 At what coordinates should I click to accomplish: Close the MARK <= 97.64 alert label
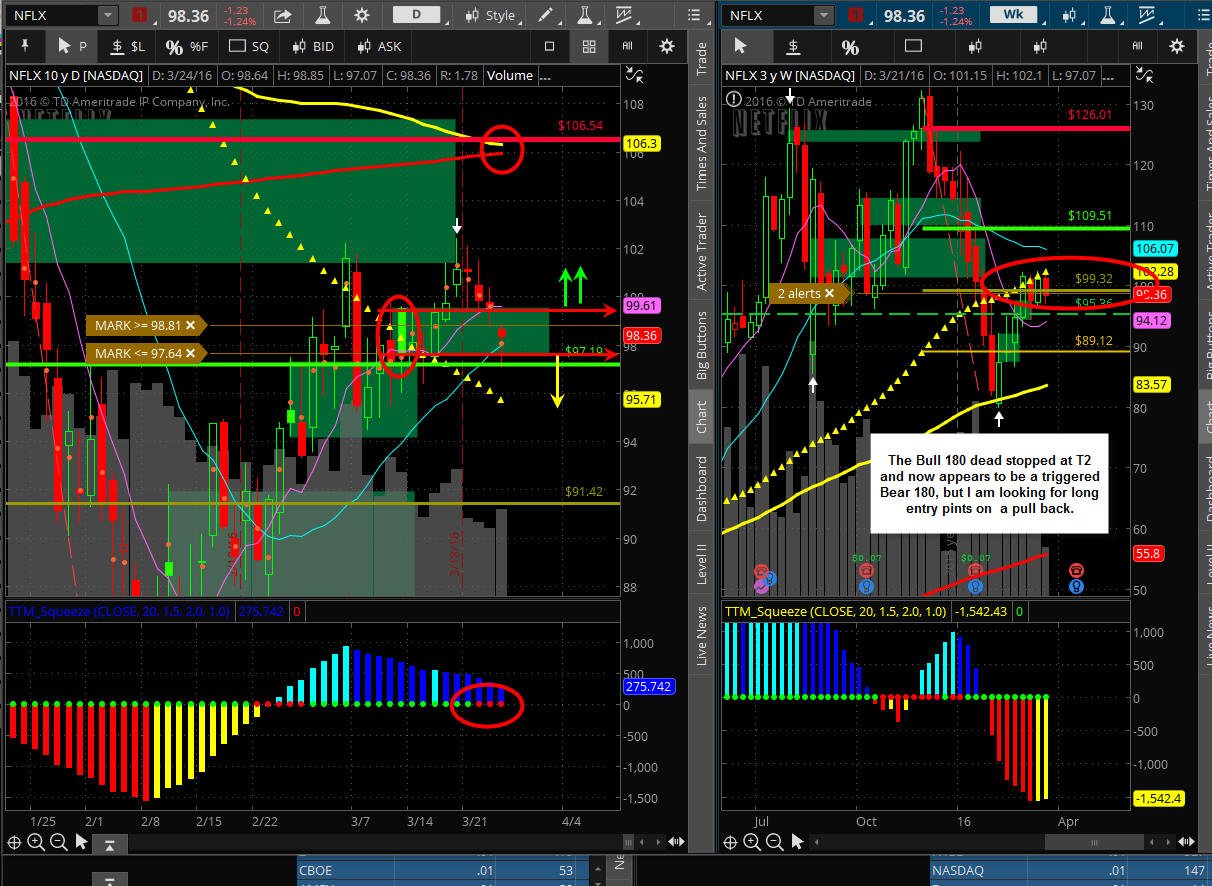(x=191, y=352)
